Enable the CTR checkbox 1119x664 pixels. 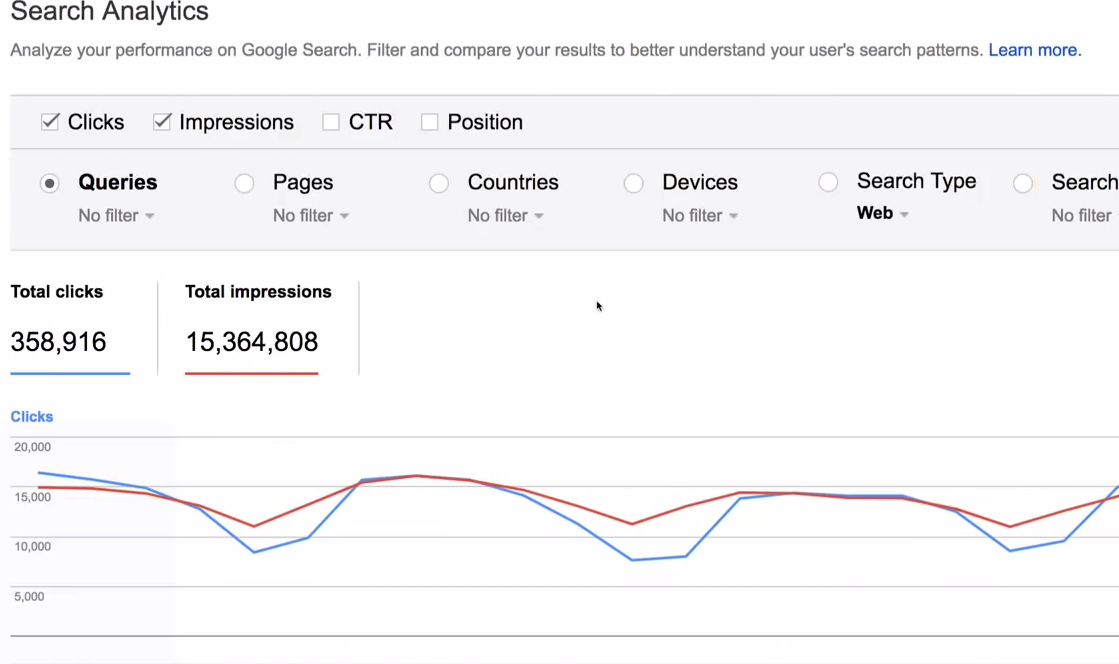tap(331, 122)
